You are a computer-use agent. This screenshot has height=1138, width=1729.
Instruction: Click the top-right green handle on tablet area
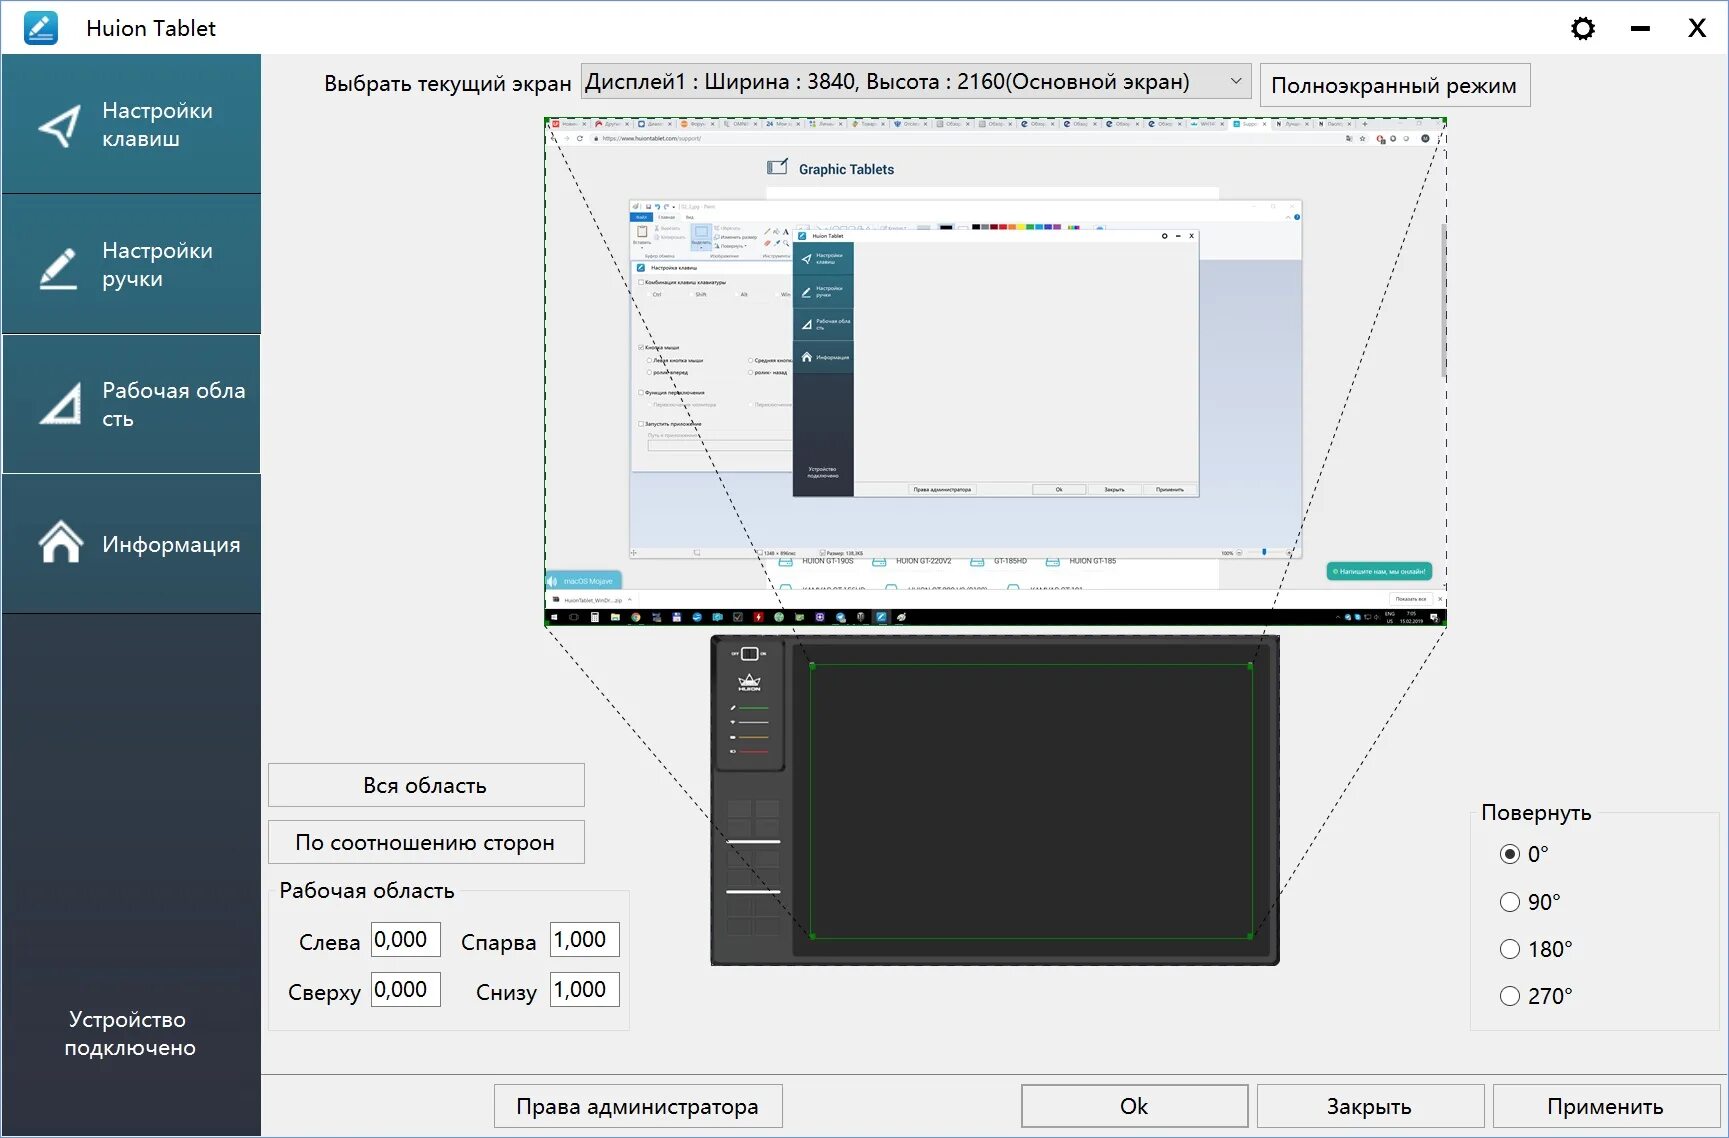[1251, 665]
